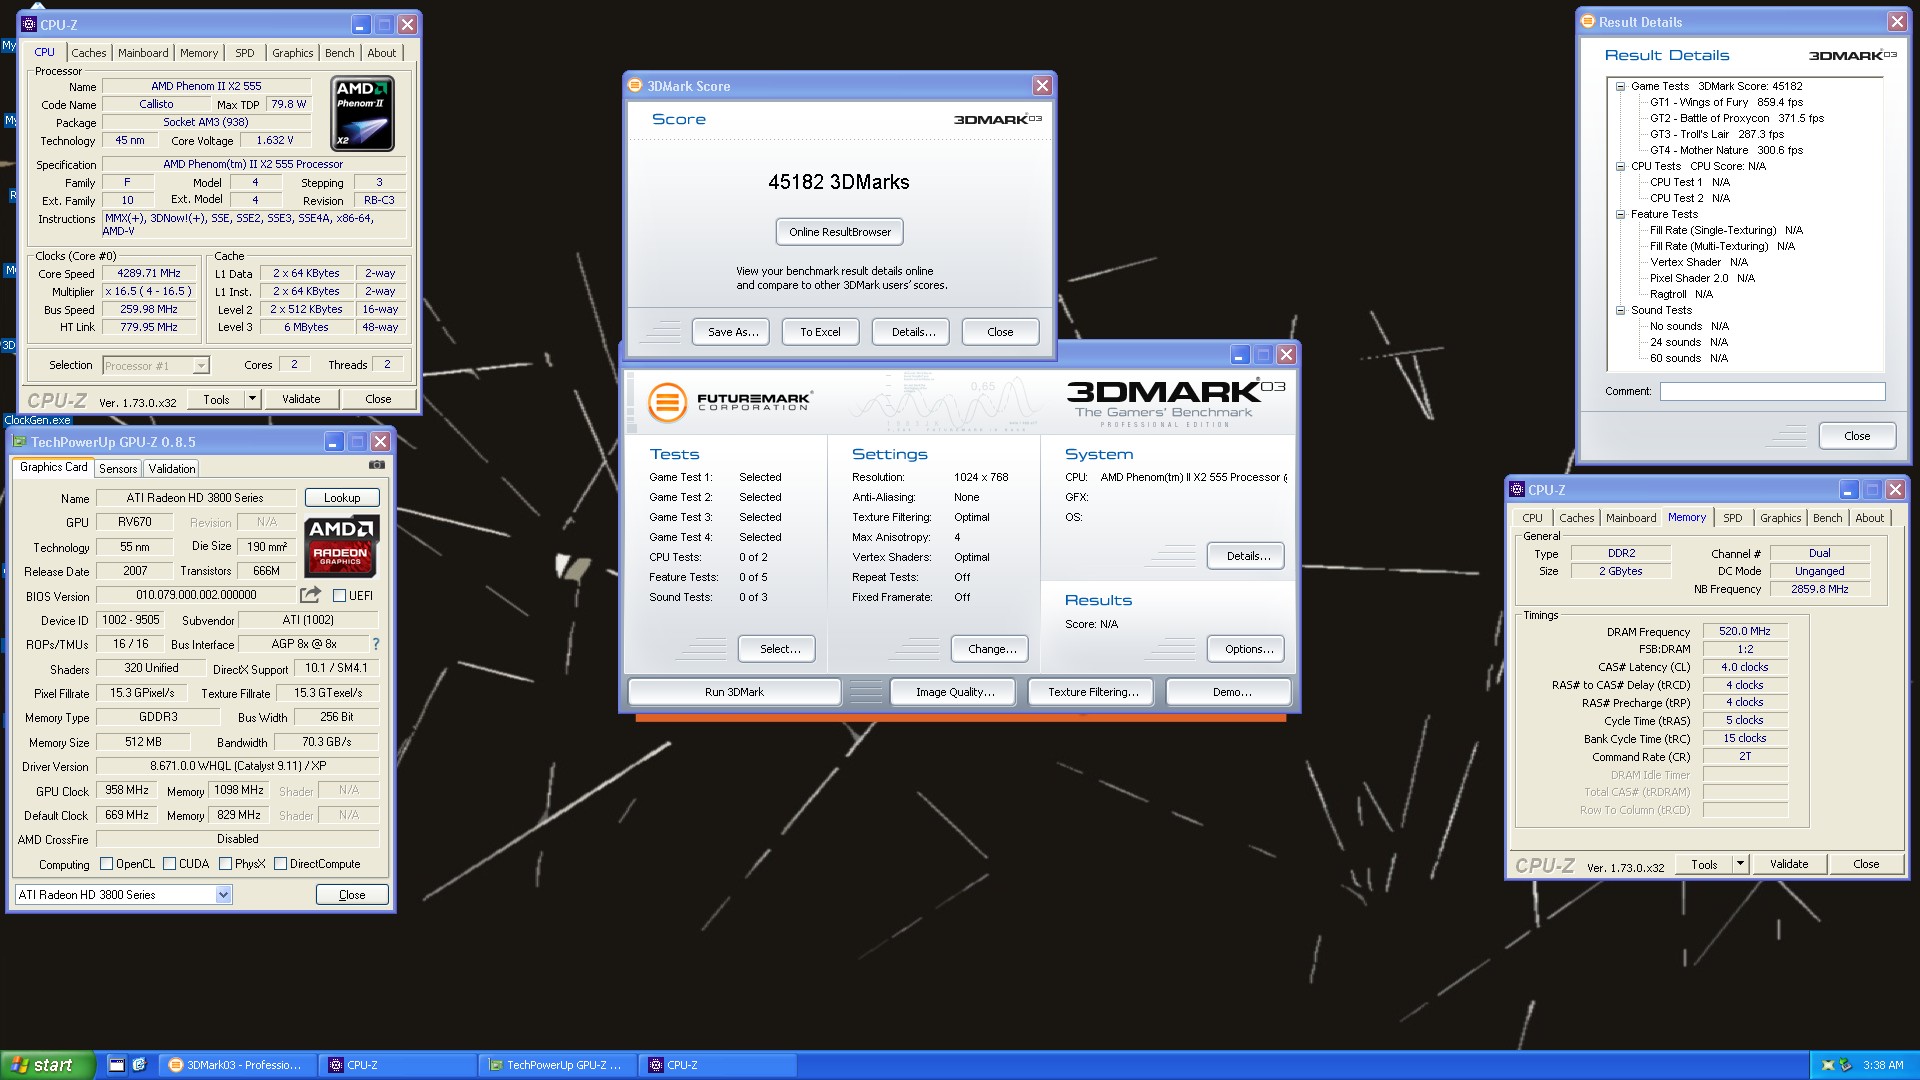Click the Image Quality... button
Screen dimensions: 1920x1080
click(955, 692)
